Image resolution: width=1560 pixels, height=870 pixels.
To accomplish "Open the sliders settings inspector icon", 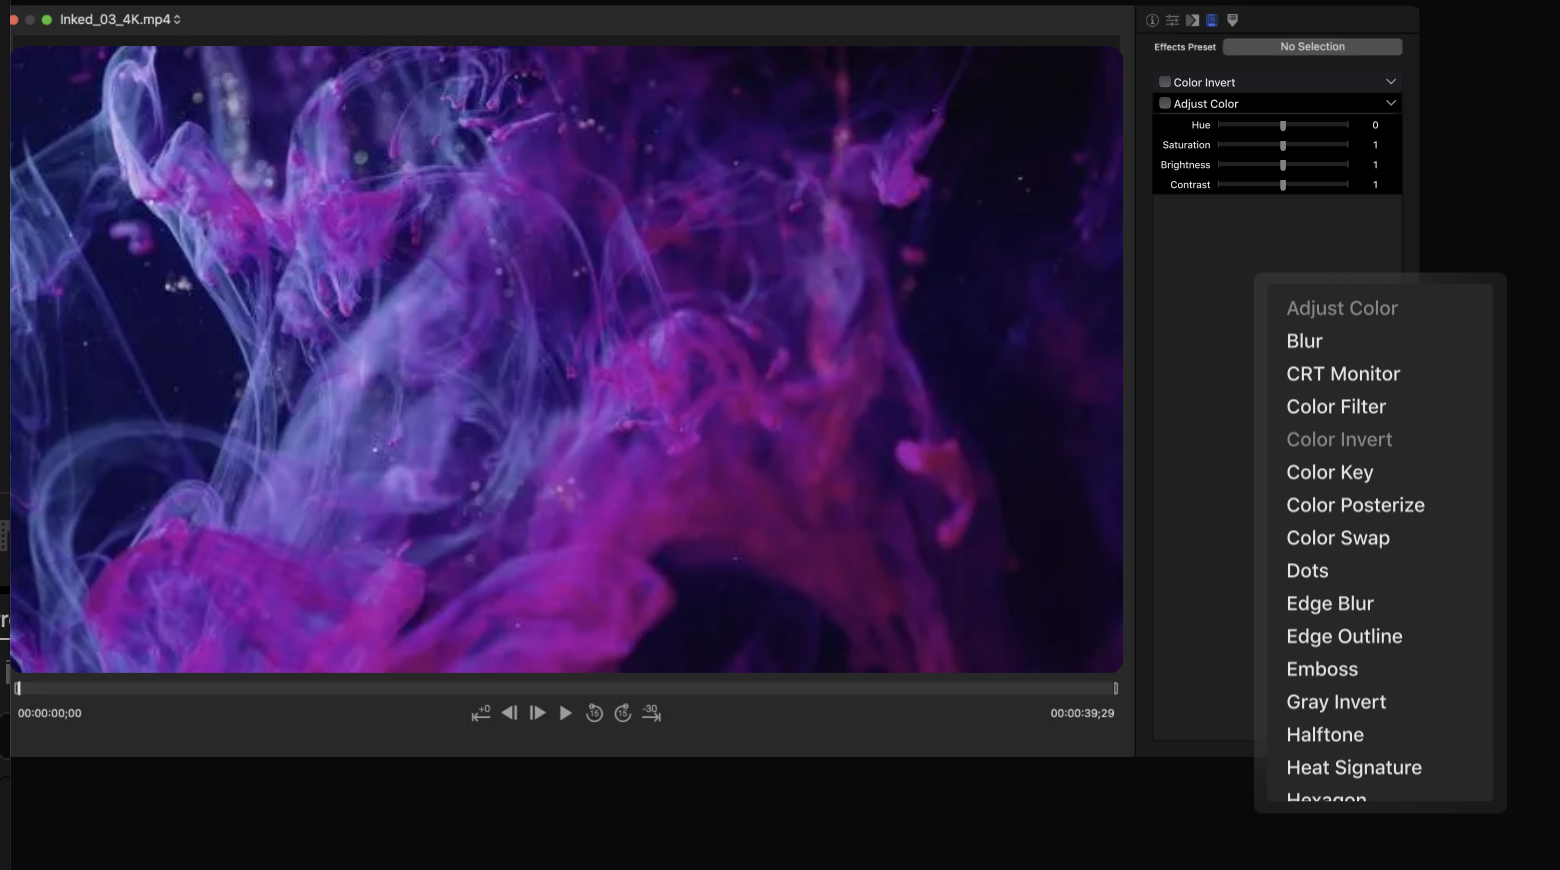I will (1172, 20).
